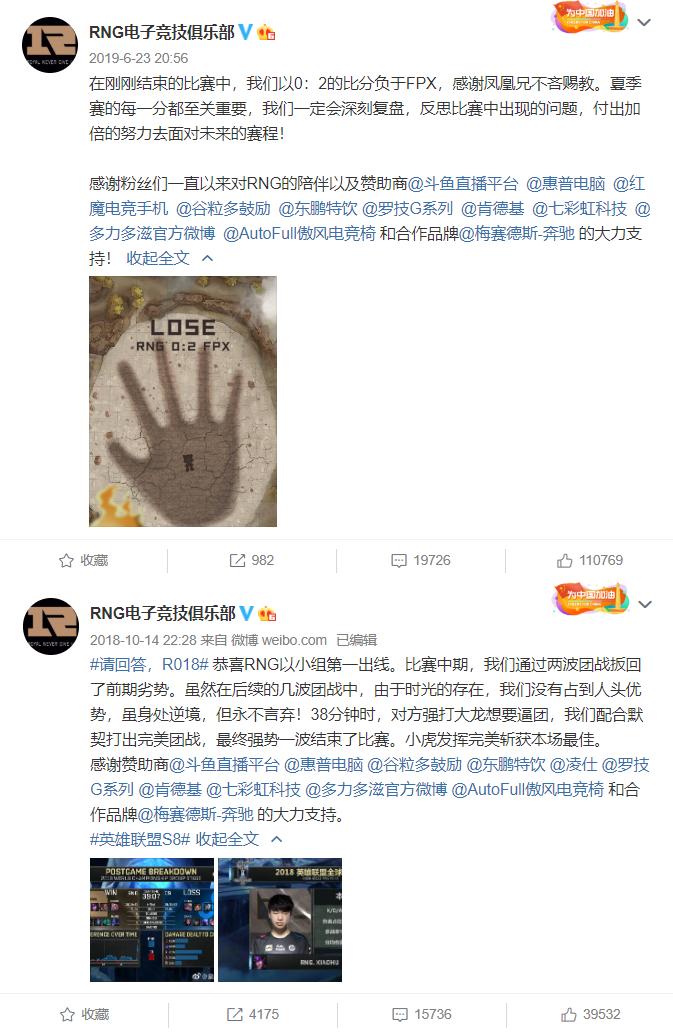Repost the second post showing 4175
This screenshot has height=1034, width=673.
(x=252, y=1014)
